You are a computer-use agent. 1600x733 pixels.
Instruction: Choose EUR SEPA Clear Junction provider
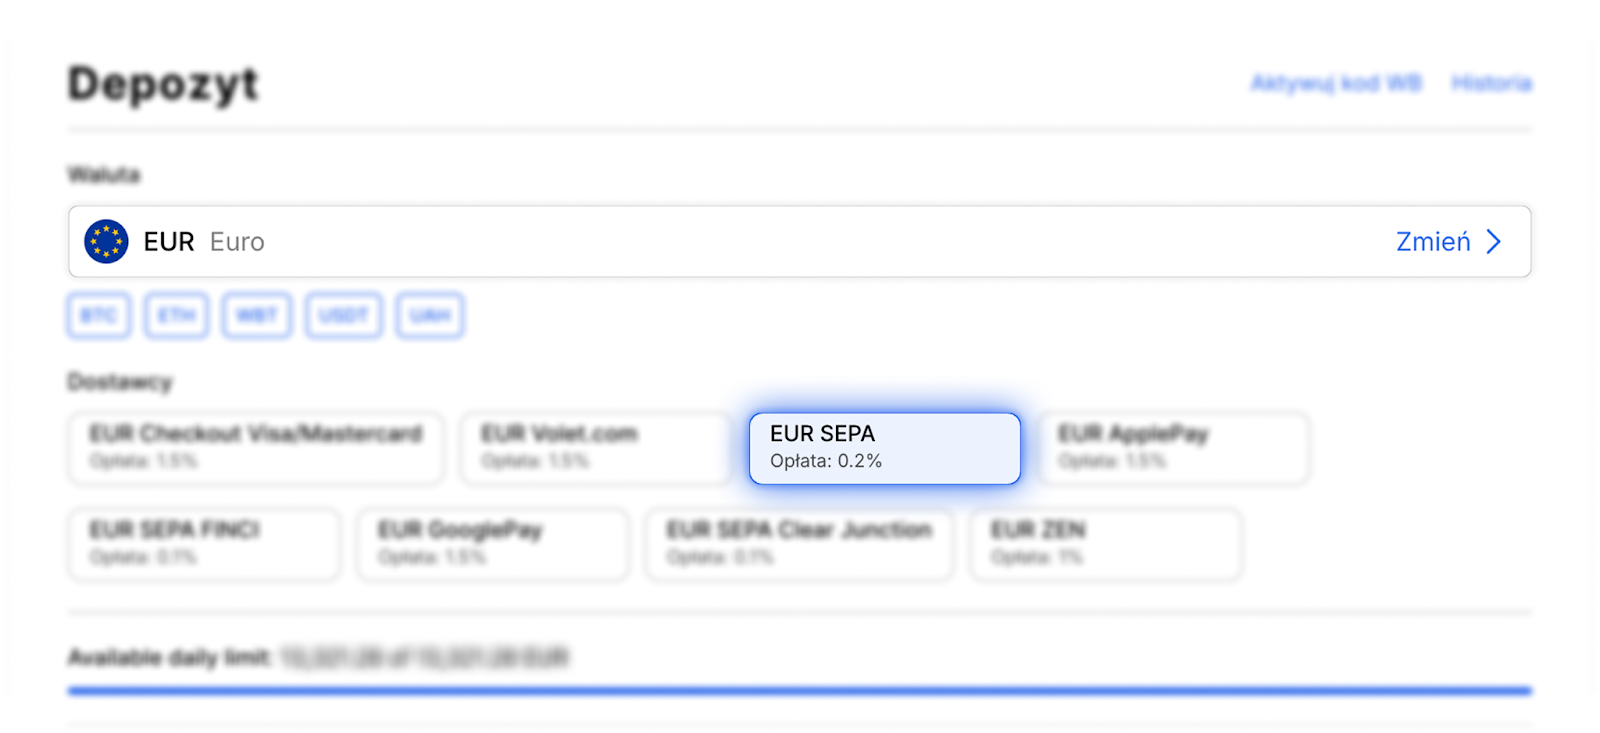[799, 544]
